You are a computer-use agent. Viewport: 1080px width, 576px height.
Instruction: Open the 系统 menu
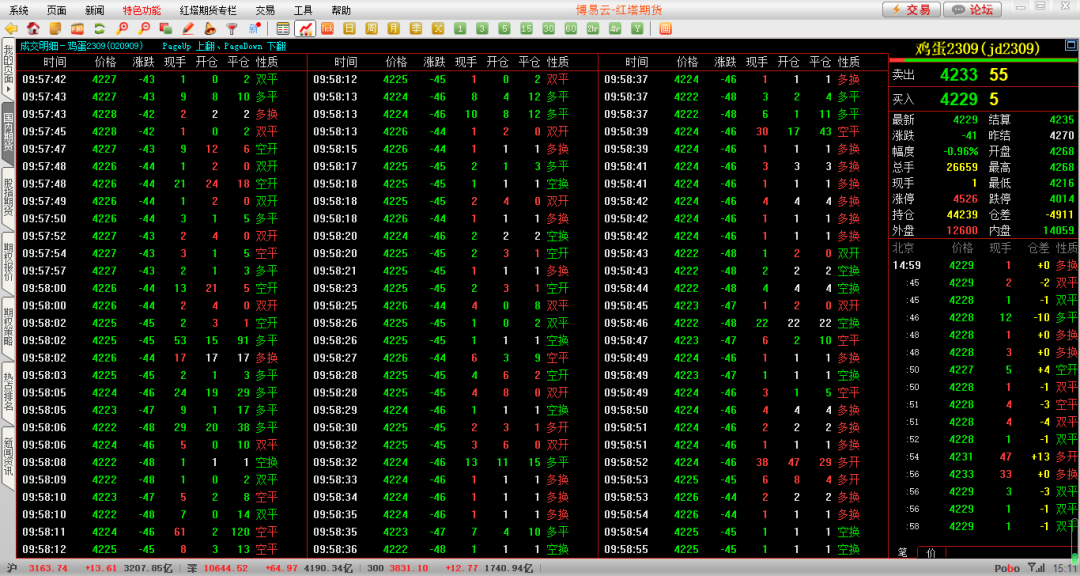(19, 9)
